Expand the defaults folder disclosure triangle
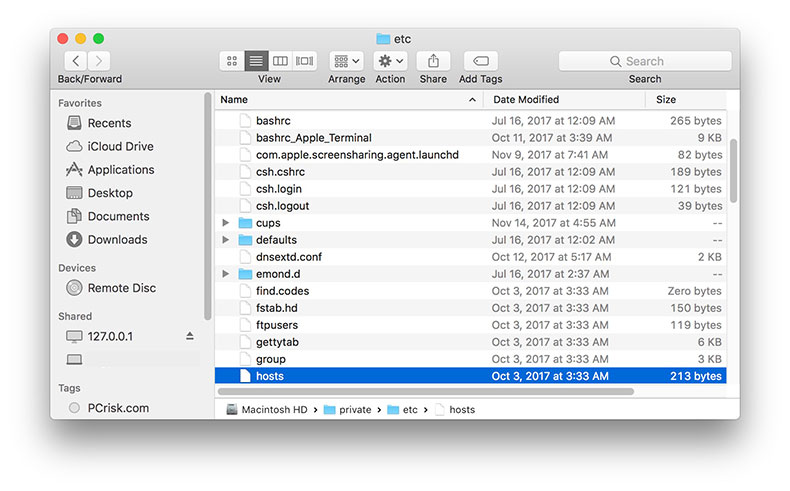Viewport: 790px width, 491px height. click(226, 240)
